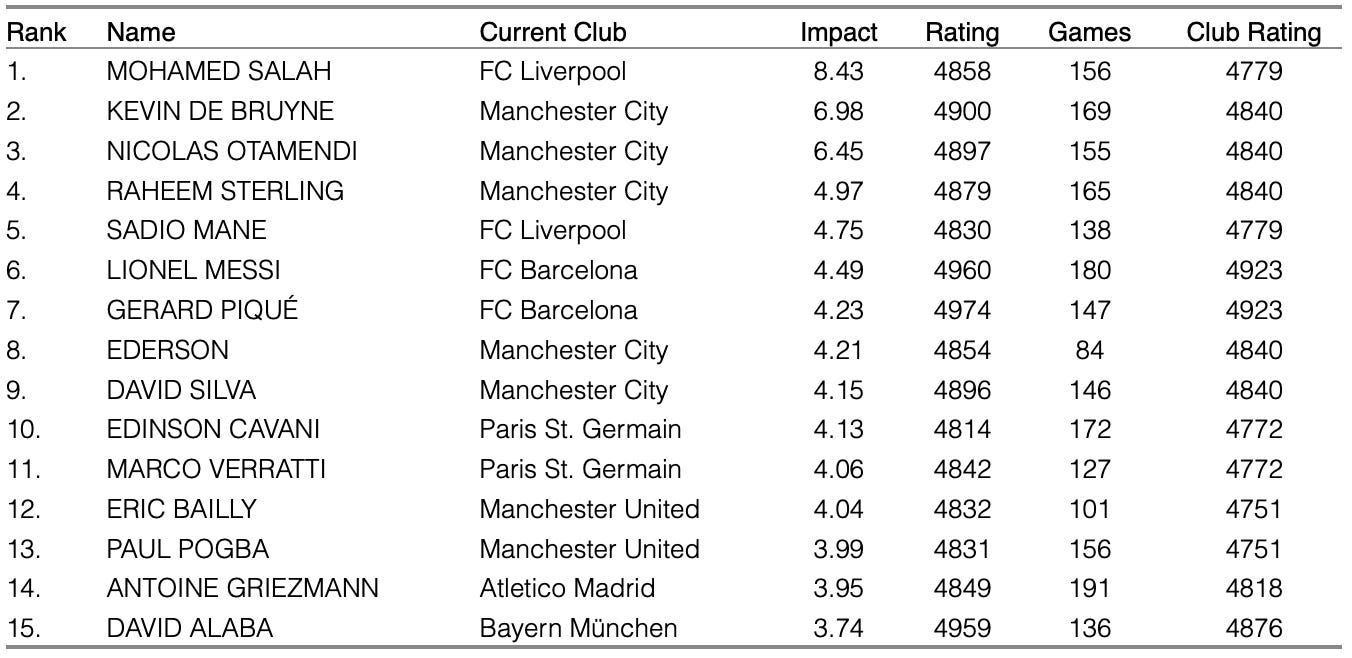This screenshot has height=658, width=1352.
Task: Select the KEVIN DE BRUYNE name cell
Action: [x=220, y=112]
